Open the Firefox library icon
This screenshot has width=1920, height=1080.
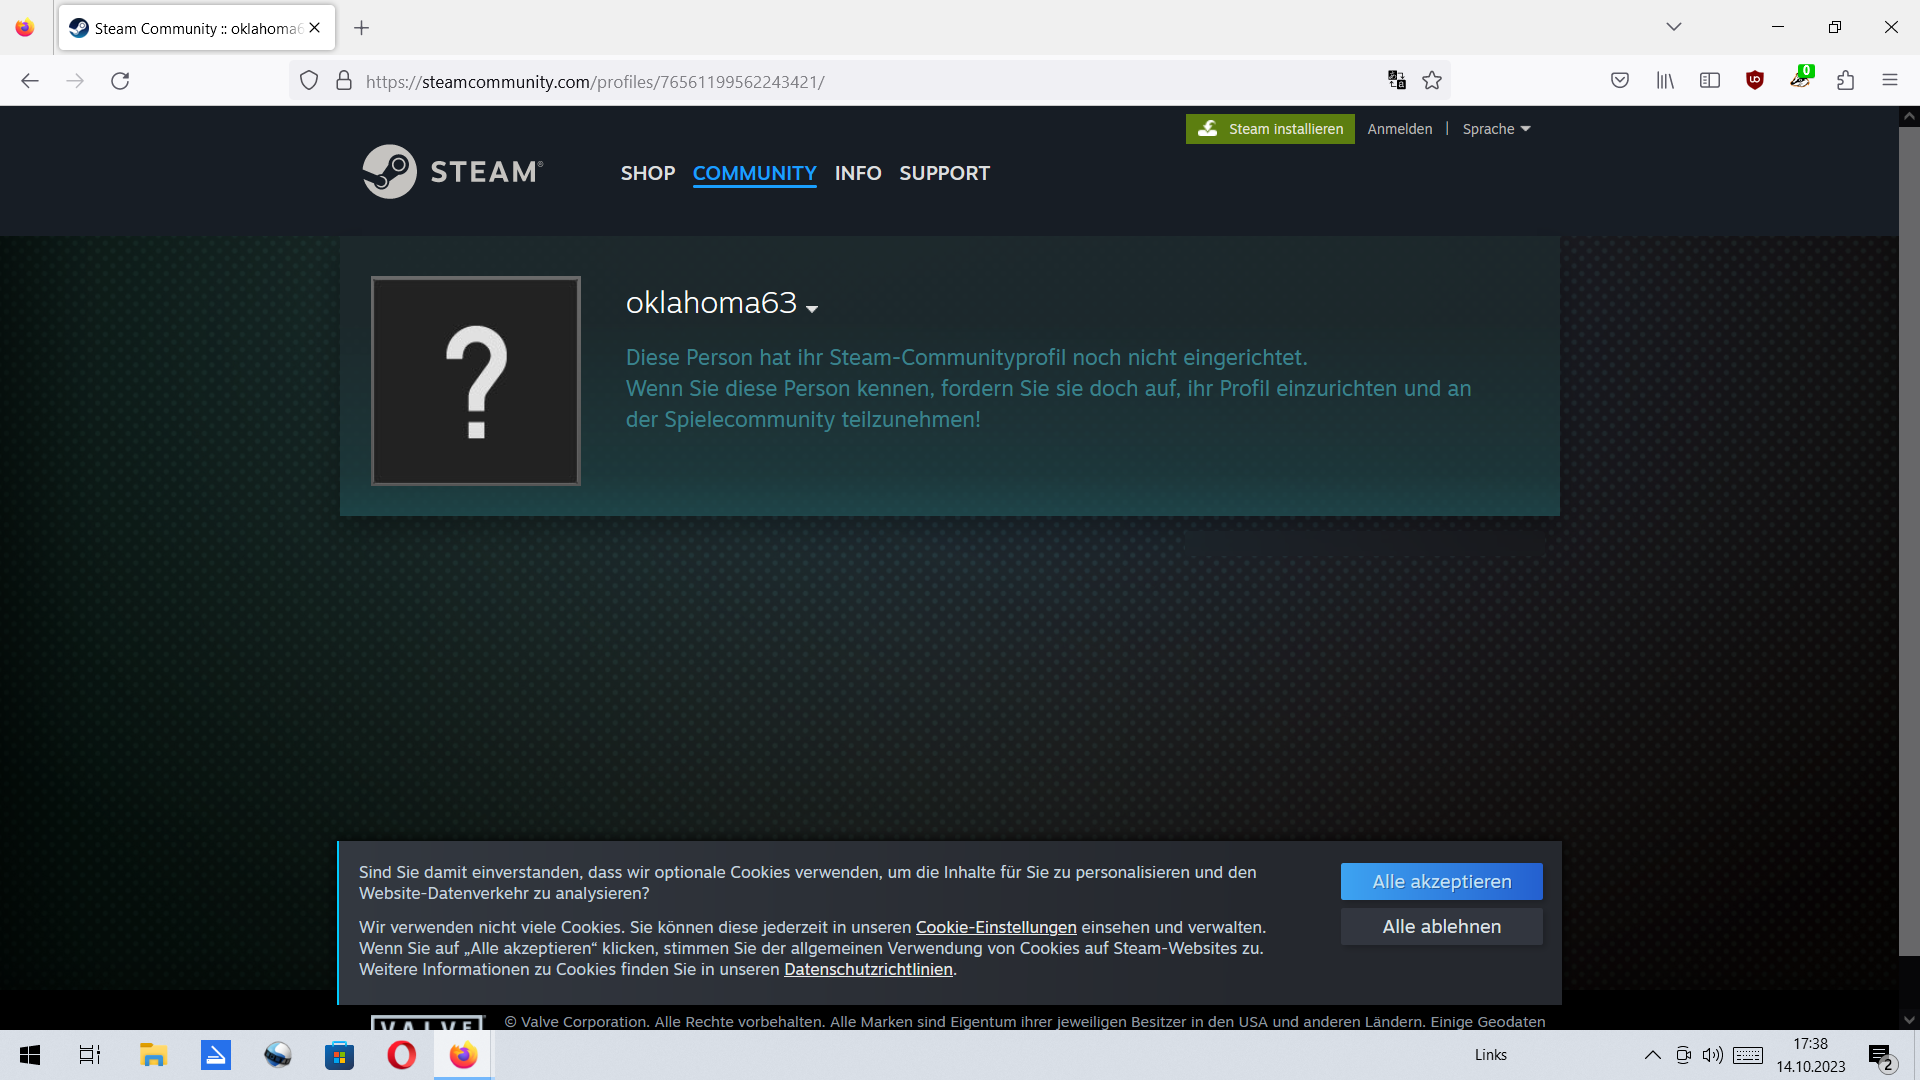click(1665, 81)
